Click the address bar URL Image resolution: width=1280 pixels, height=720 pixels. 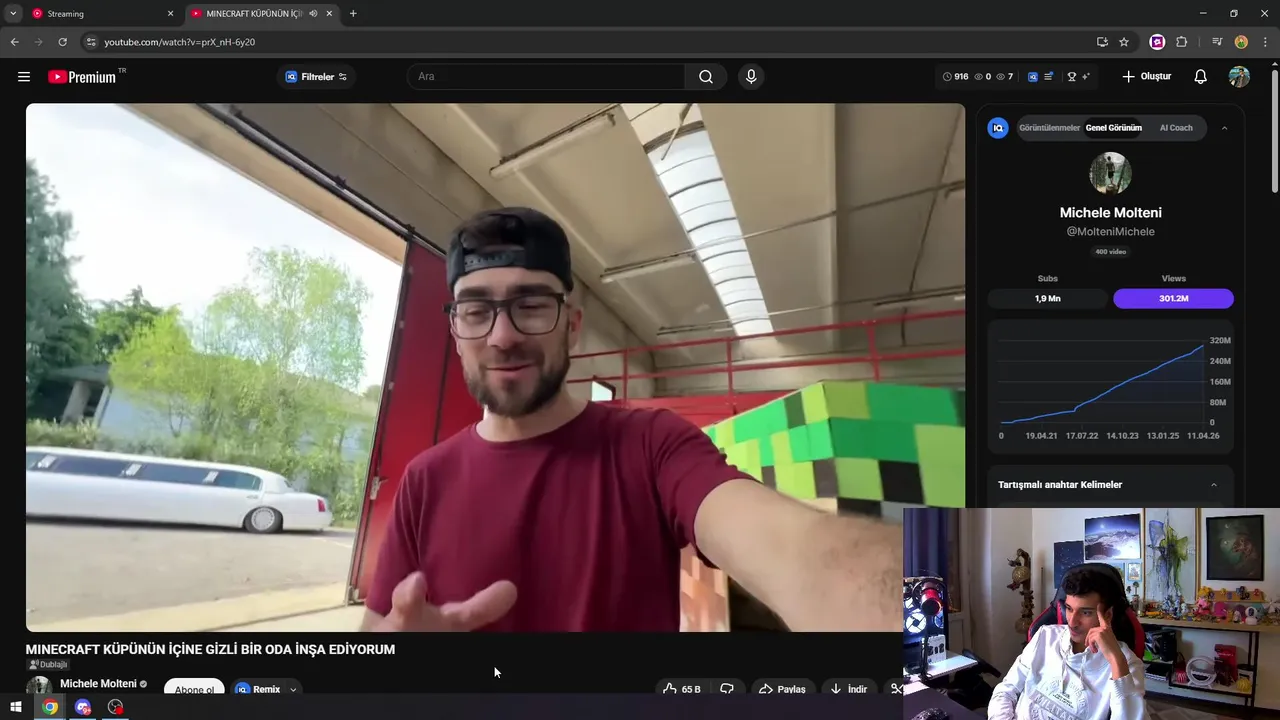(180, 42)
